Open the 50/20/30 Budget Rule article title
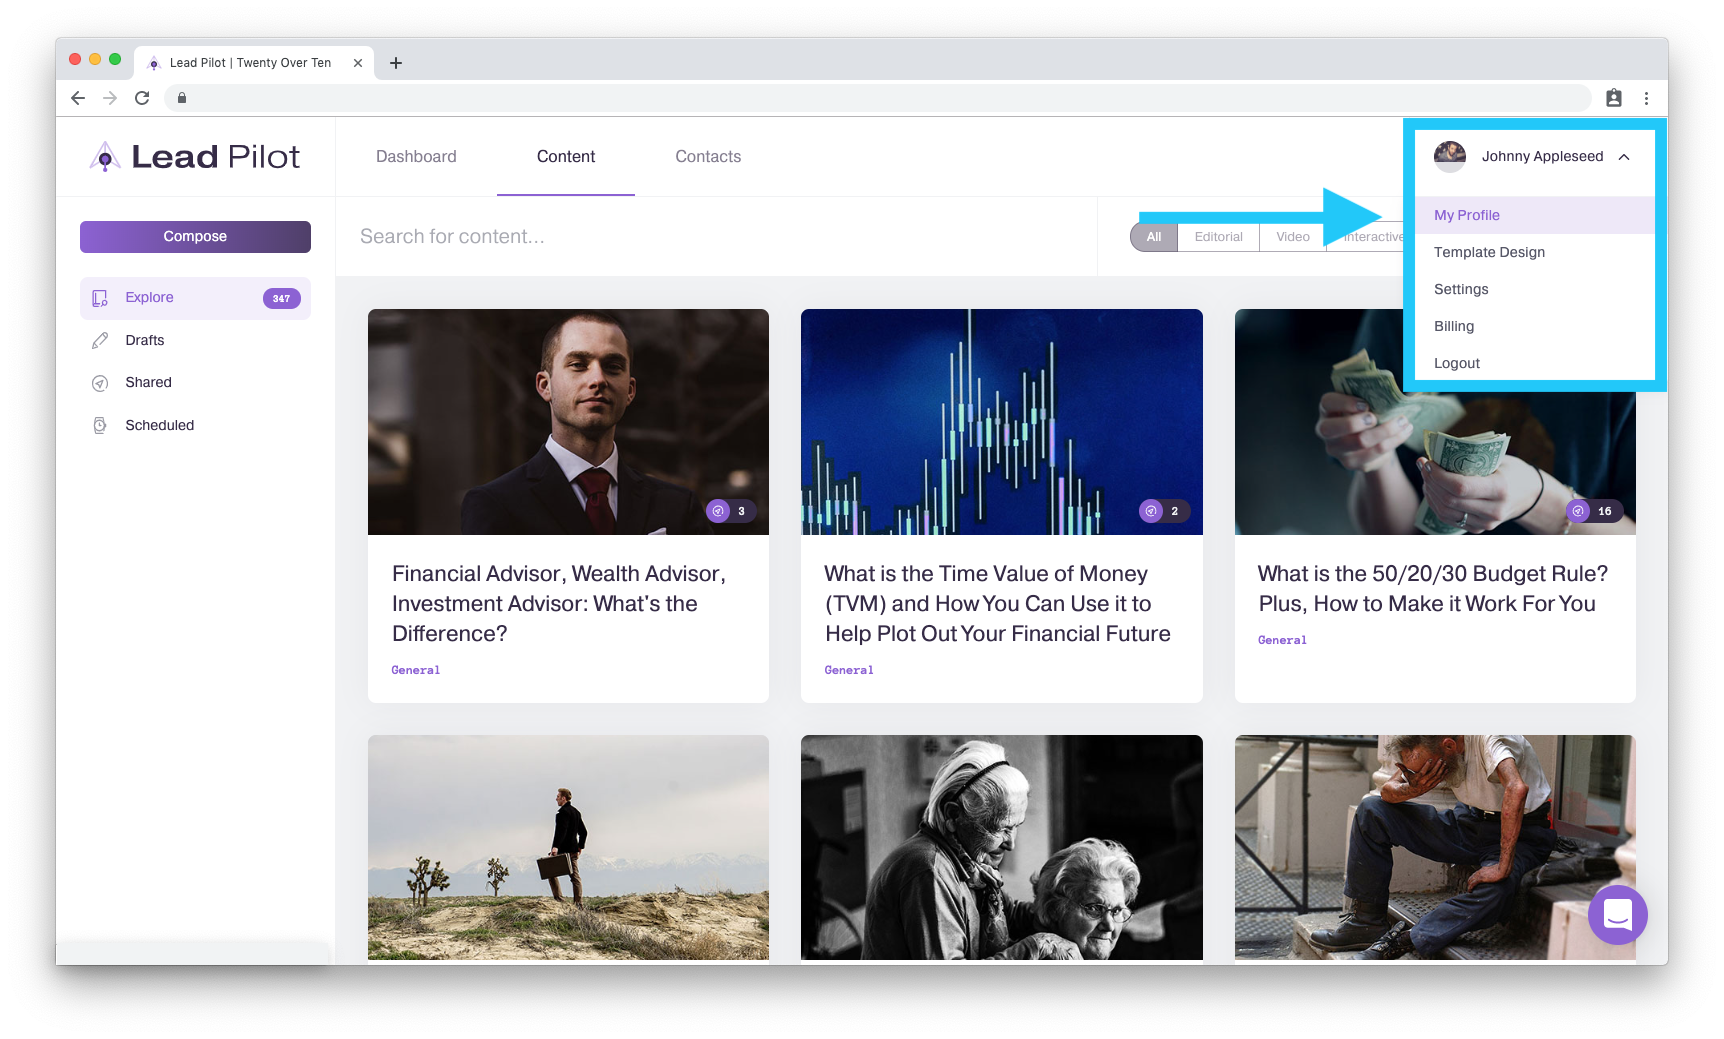 (x=1433, y=589)
